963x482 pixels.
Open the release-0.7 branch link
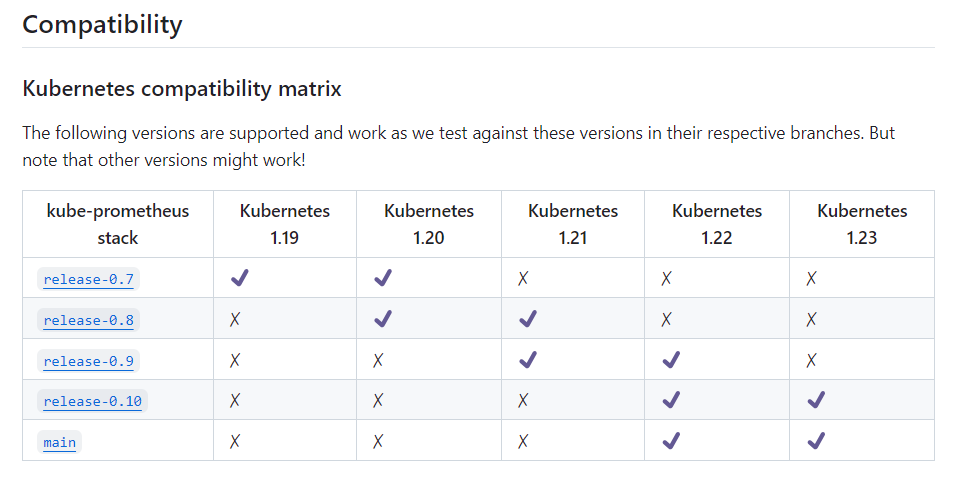tap(88, 279)
